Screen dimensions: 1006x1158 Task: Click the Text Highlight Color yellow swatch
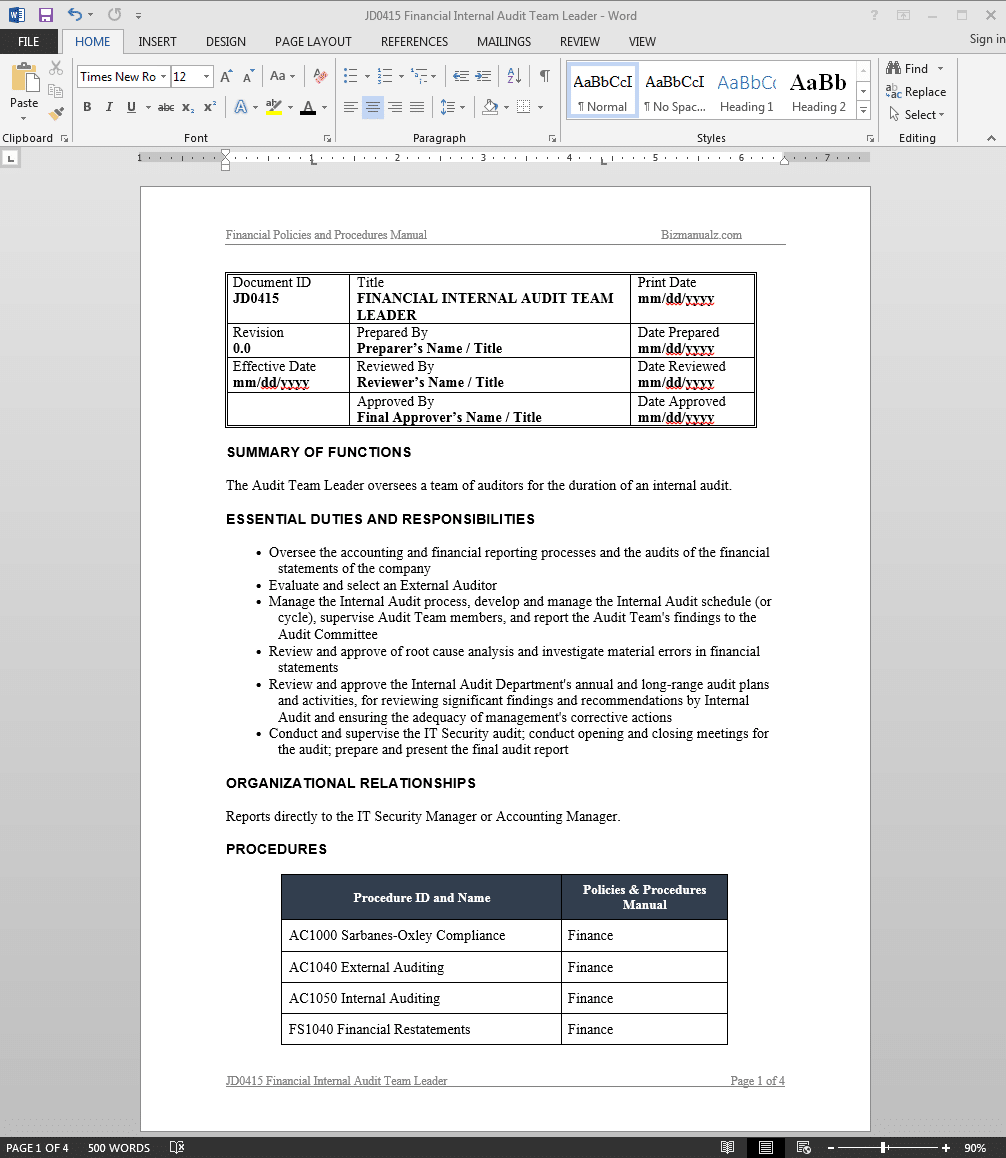[273, 107]
